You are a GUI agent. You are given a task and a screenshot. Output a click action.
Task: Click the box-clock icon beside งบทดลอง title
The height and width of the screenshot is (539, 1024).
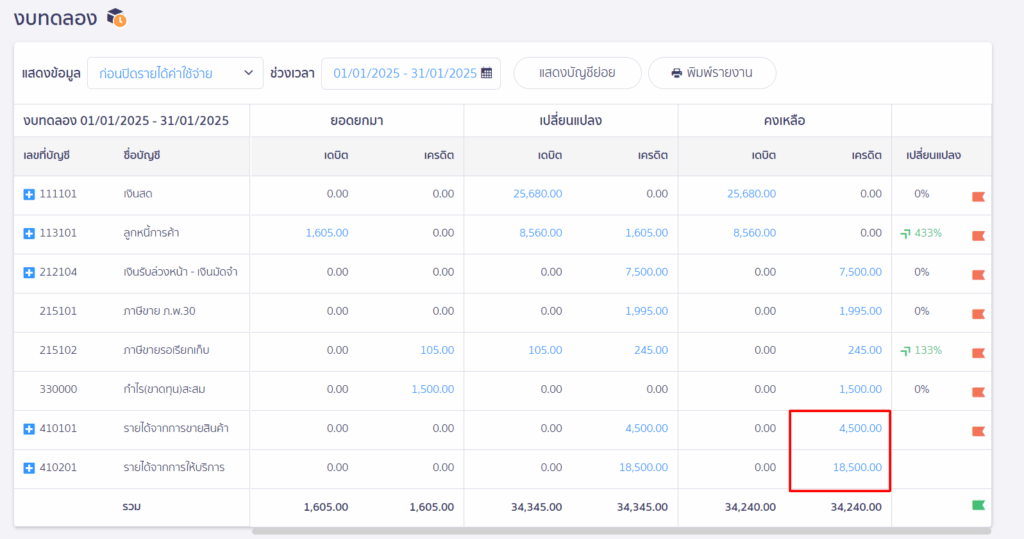(x=117, y=18)
